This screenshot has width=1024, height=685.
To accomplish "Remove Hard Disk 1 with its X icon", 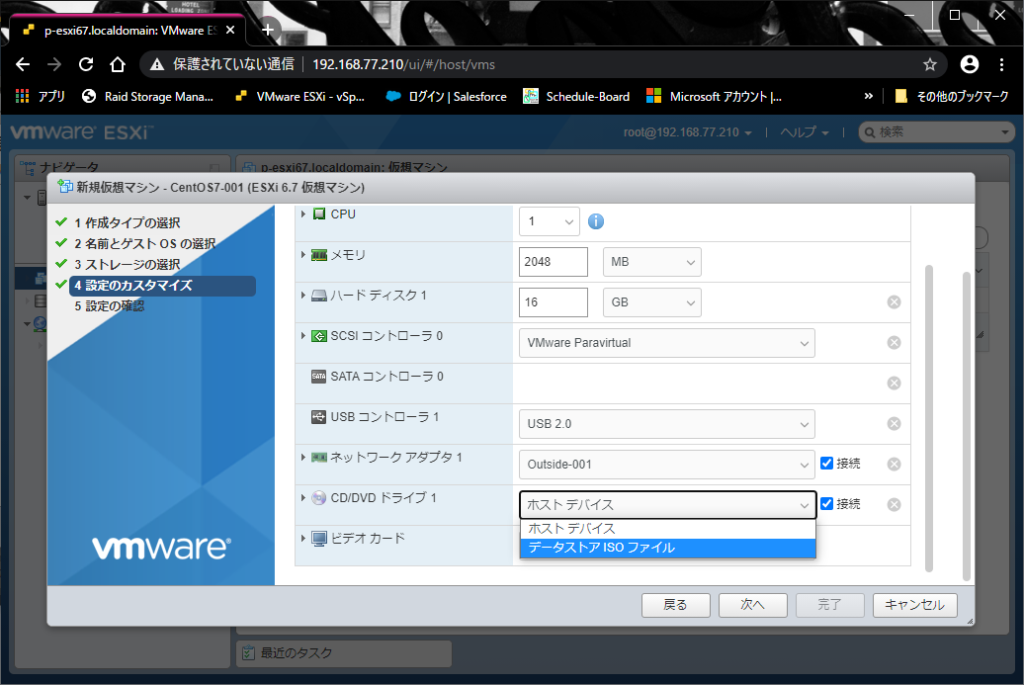I will coord(894,302).
